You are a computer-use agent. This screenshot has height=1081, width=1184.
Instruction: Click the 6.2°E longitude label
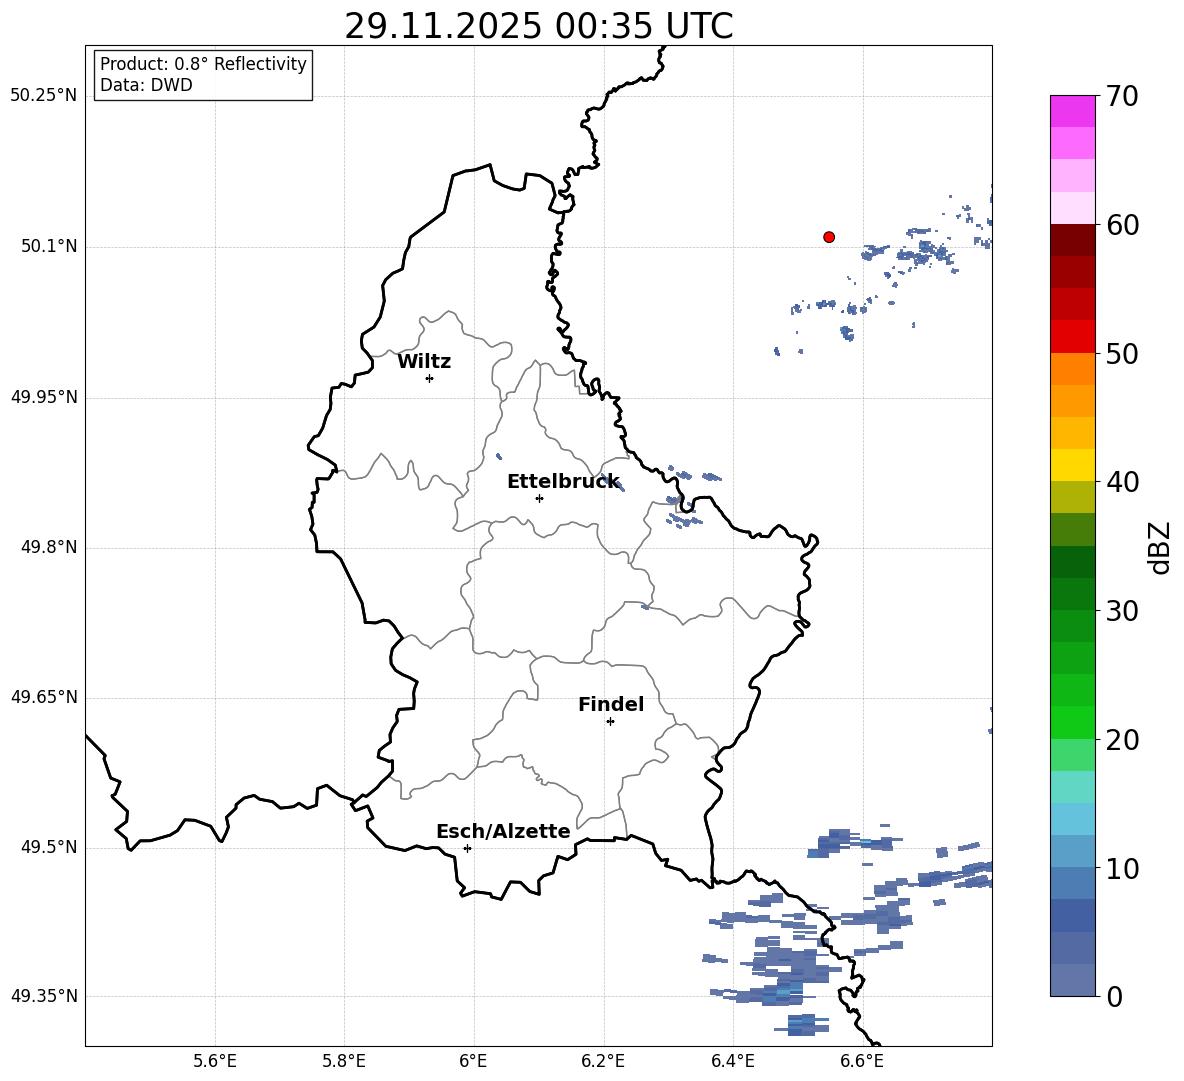603,1061
